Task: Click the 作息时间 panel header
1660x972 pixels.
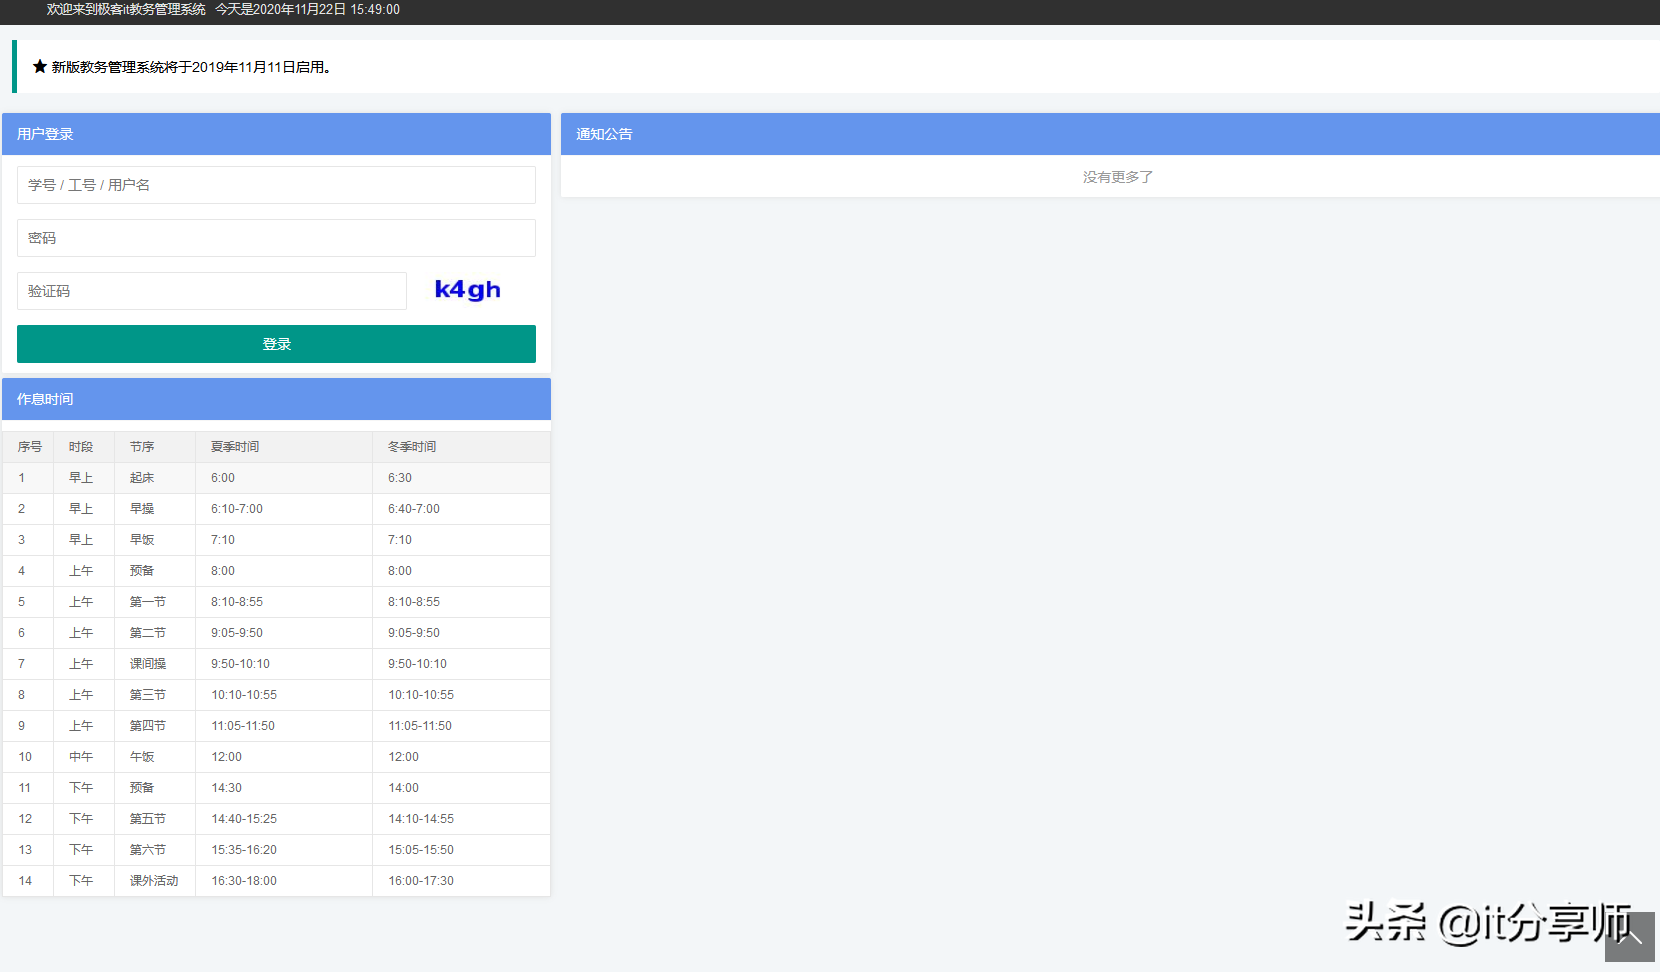Action: 44,399
